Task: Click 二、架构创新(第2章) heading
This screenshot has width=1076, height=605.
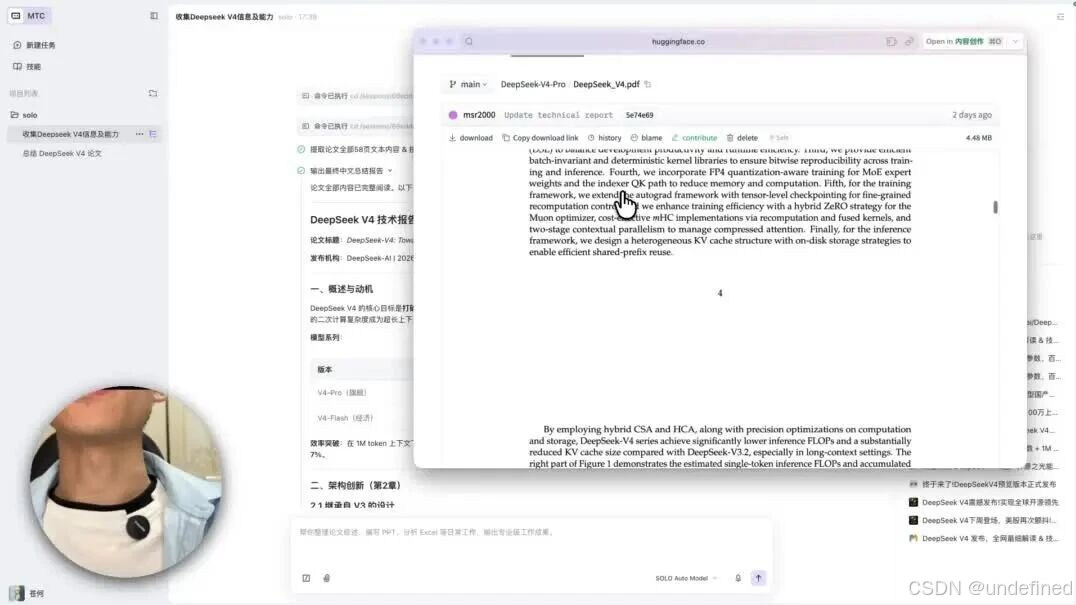Action: click(355, 485)
